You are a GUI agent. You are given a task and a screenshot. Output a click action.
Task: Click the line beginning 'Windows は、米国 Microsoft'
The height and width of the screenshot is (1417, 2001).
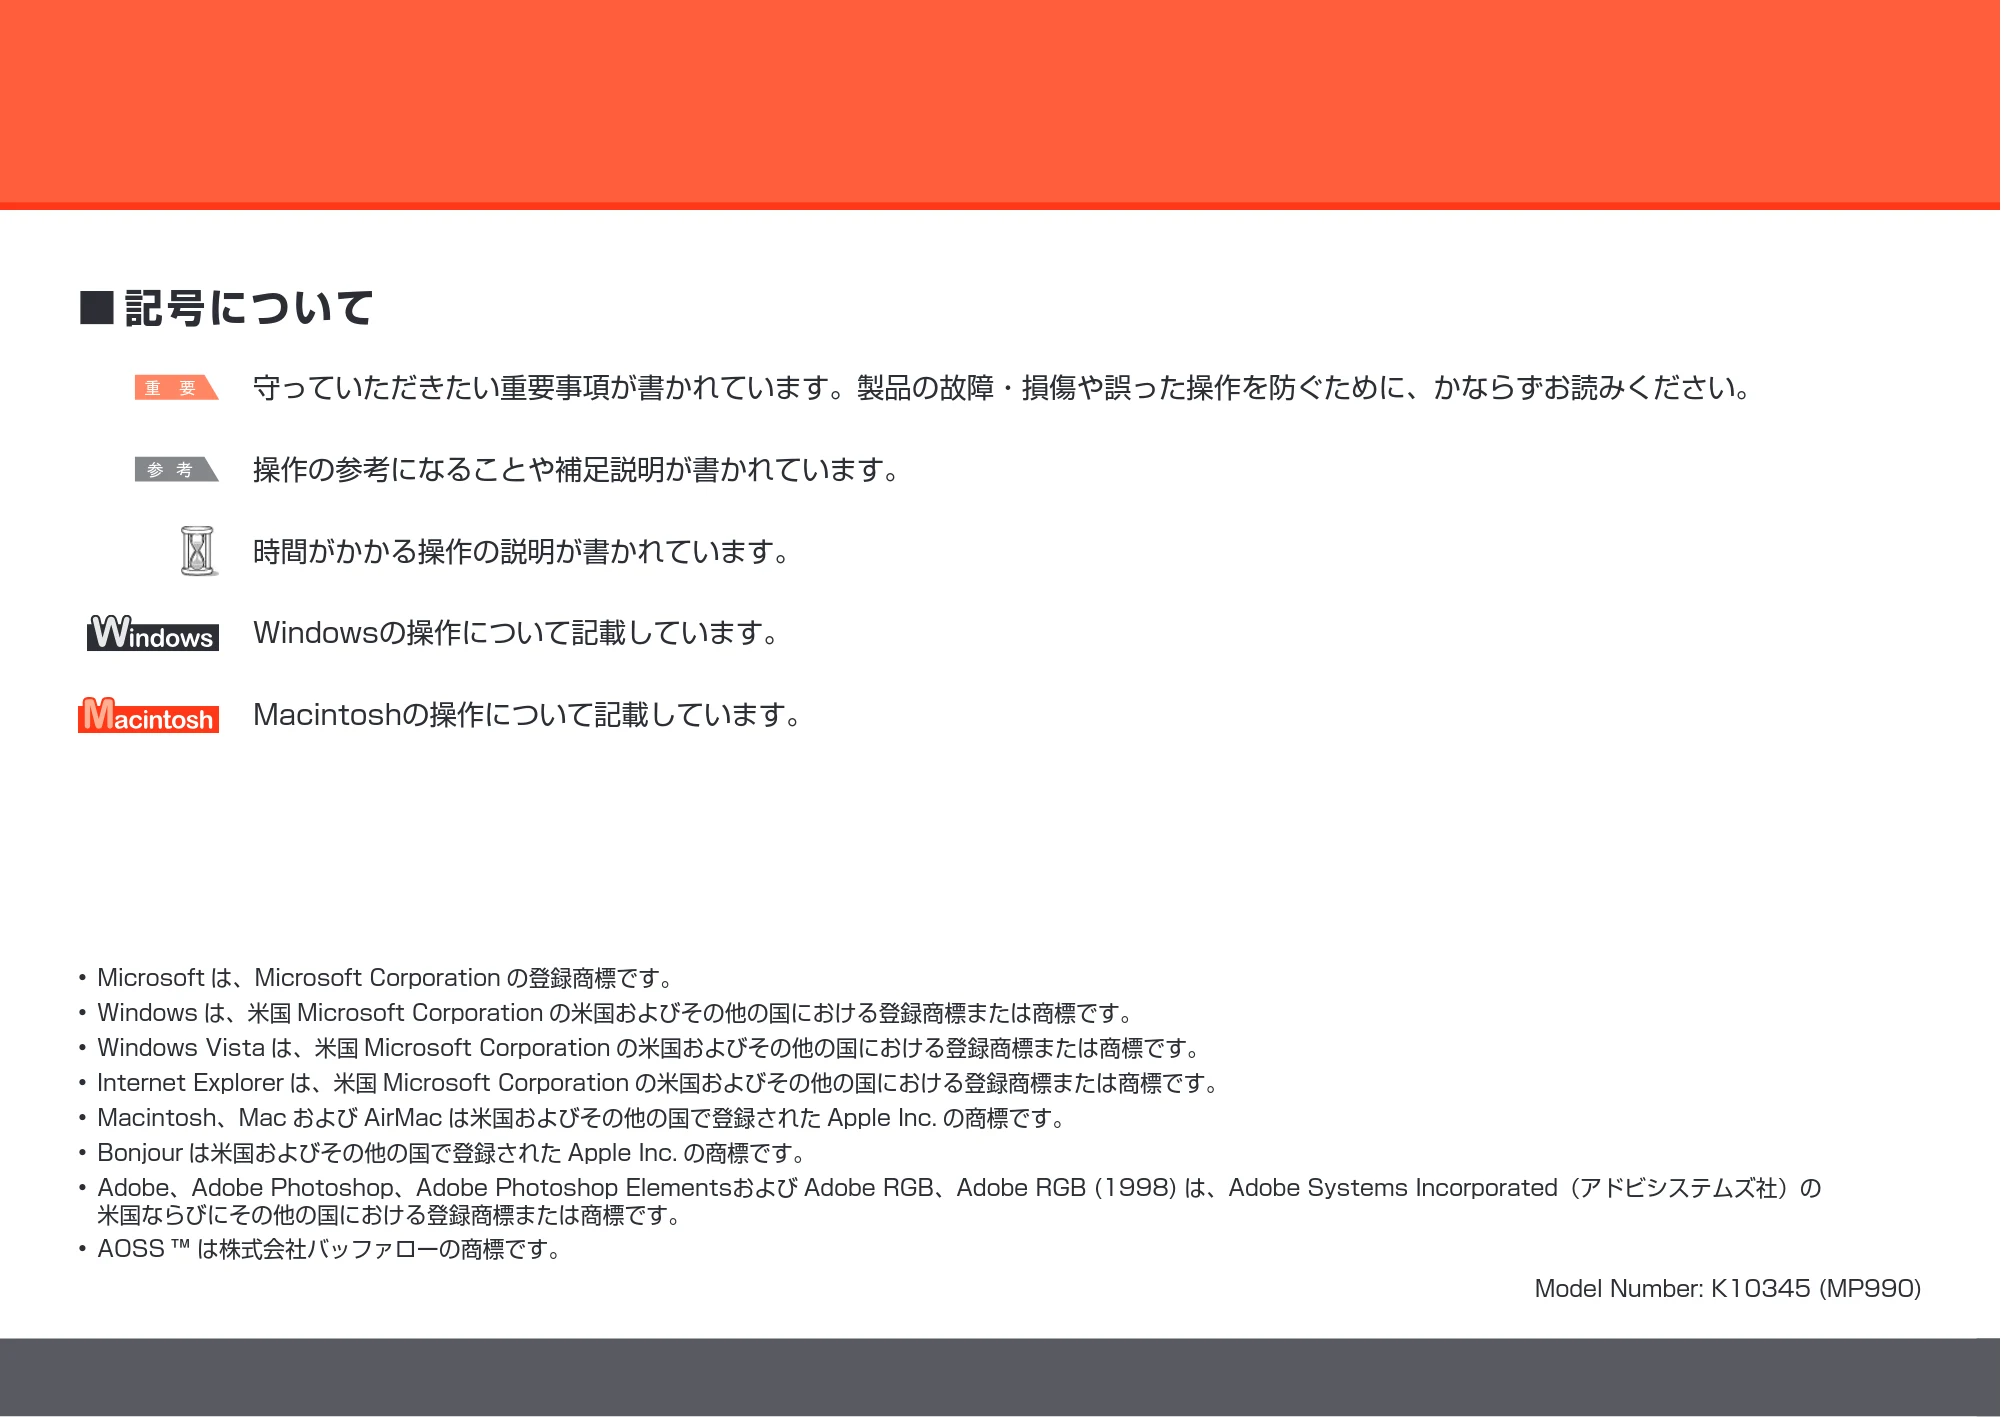(615, 1013)
